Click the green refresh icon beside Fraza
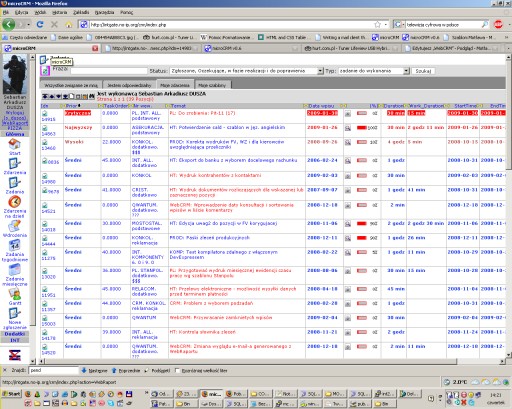Screen dimensions: 512x409 coord(45,70)
